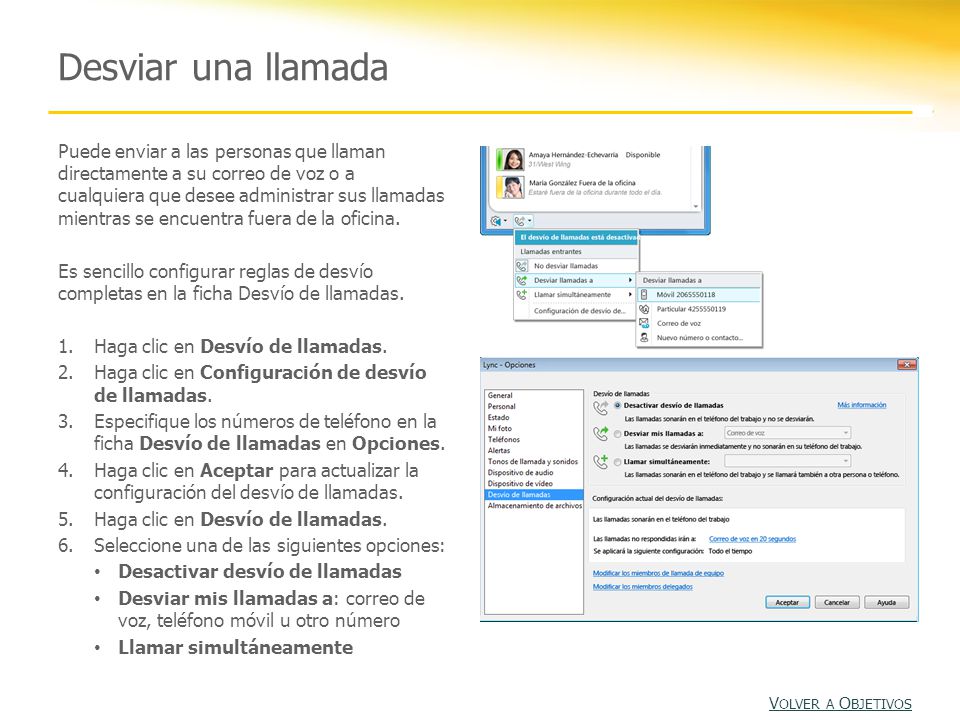Select Almacenamiento de archivos in options list
The width and height of the screenshot is (960, 720).
pos(534,506)
